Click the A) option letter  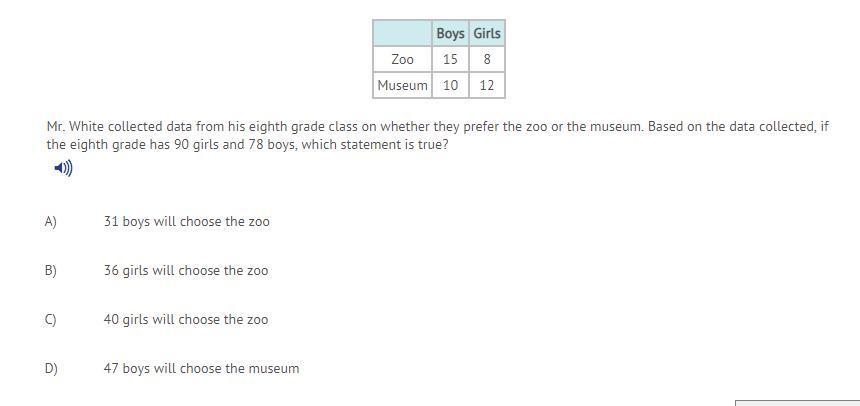[51, 222]
